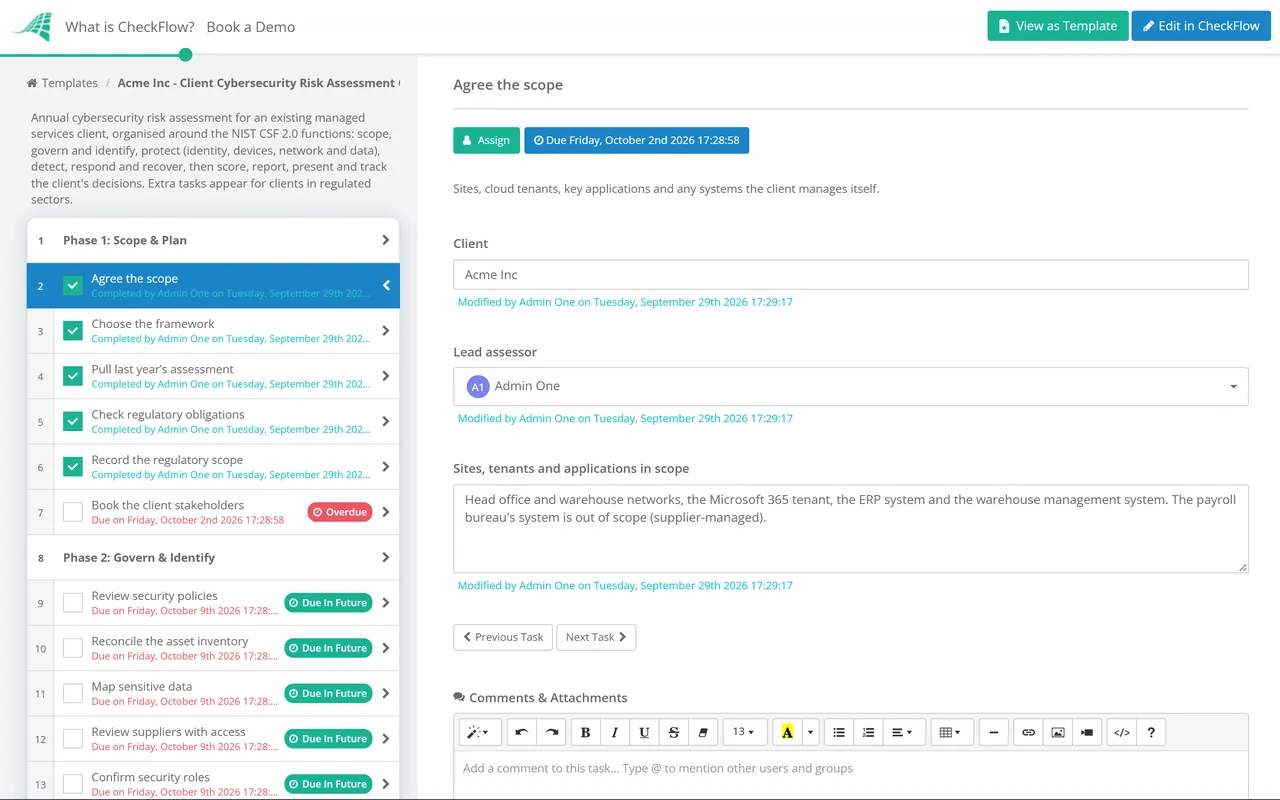Open the magic wand style menu
Image resolution: width=1280 pixels, height=800 pixels.
click(x=480, y=732)
